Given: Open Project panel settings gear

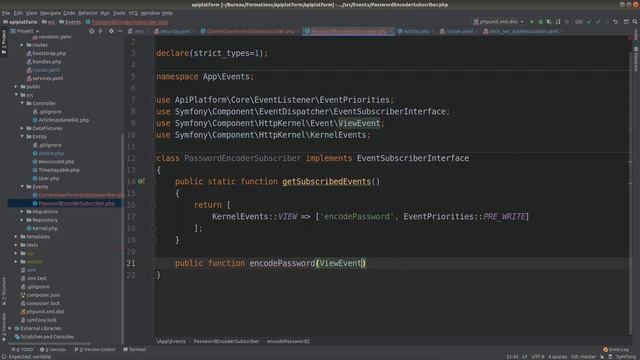Looking at the screenshot, I should pyautogui.click(x=111, y=31).
